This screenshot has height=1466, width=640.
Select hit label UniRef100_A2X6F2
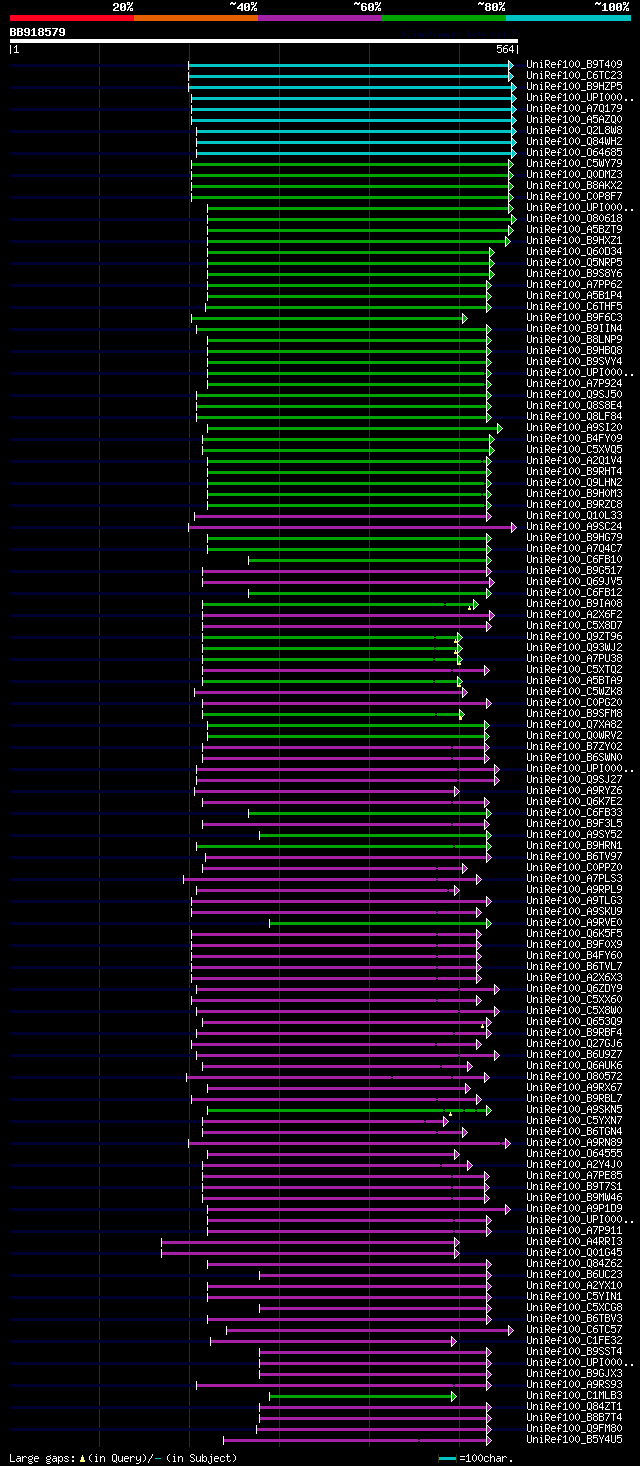pos(574,615)
